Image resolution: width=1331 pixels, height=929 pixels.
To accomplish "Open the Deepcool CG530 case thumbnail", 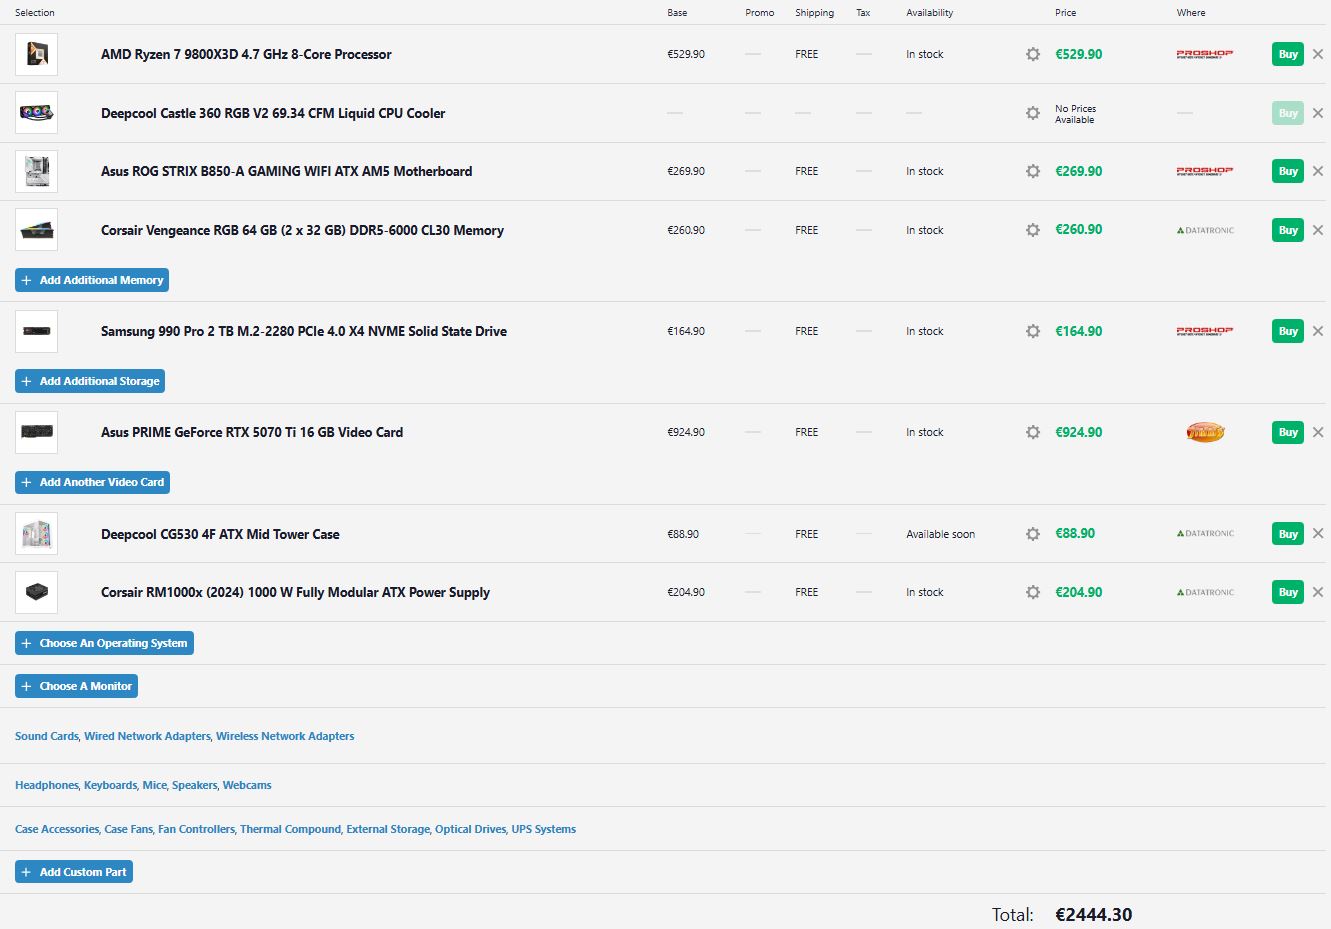I will pyautogui.click(x=36, y=534).
